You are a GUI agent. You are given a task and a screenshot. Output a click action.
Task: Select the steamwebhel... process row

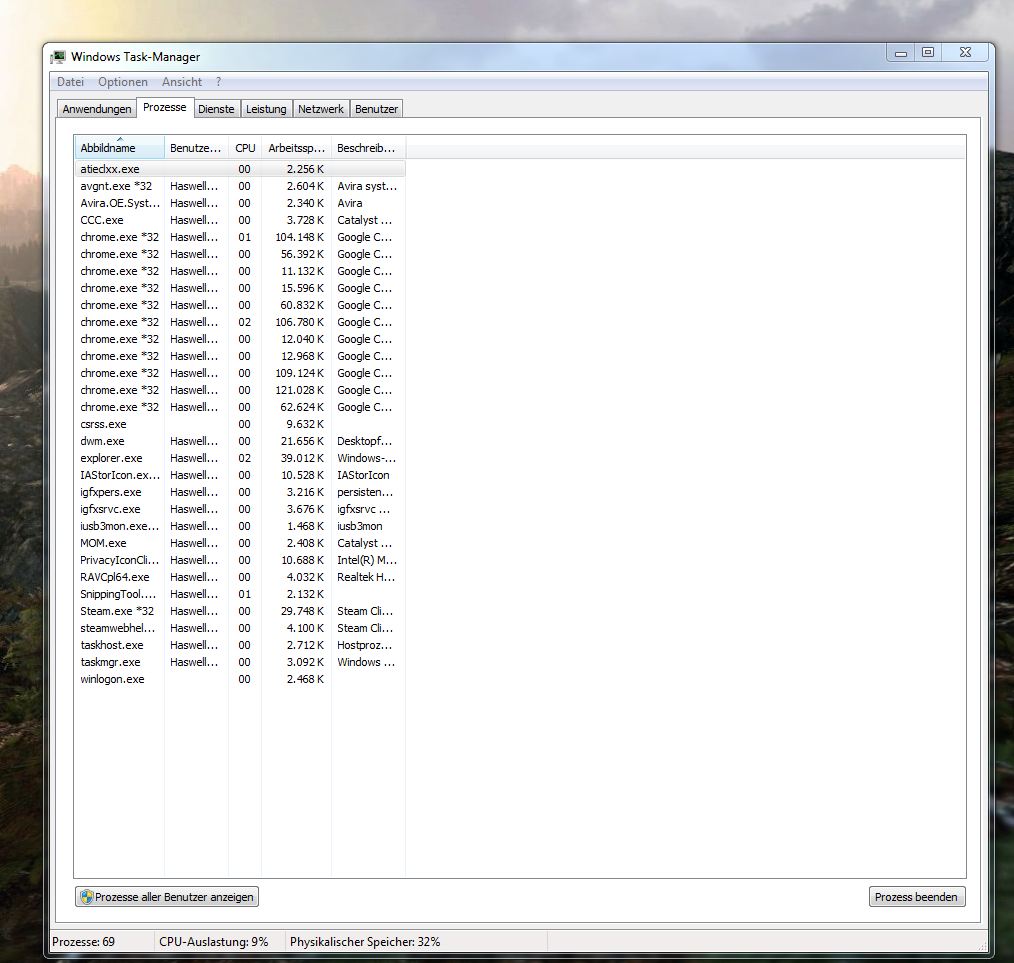[240, 628]
